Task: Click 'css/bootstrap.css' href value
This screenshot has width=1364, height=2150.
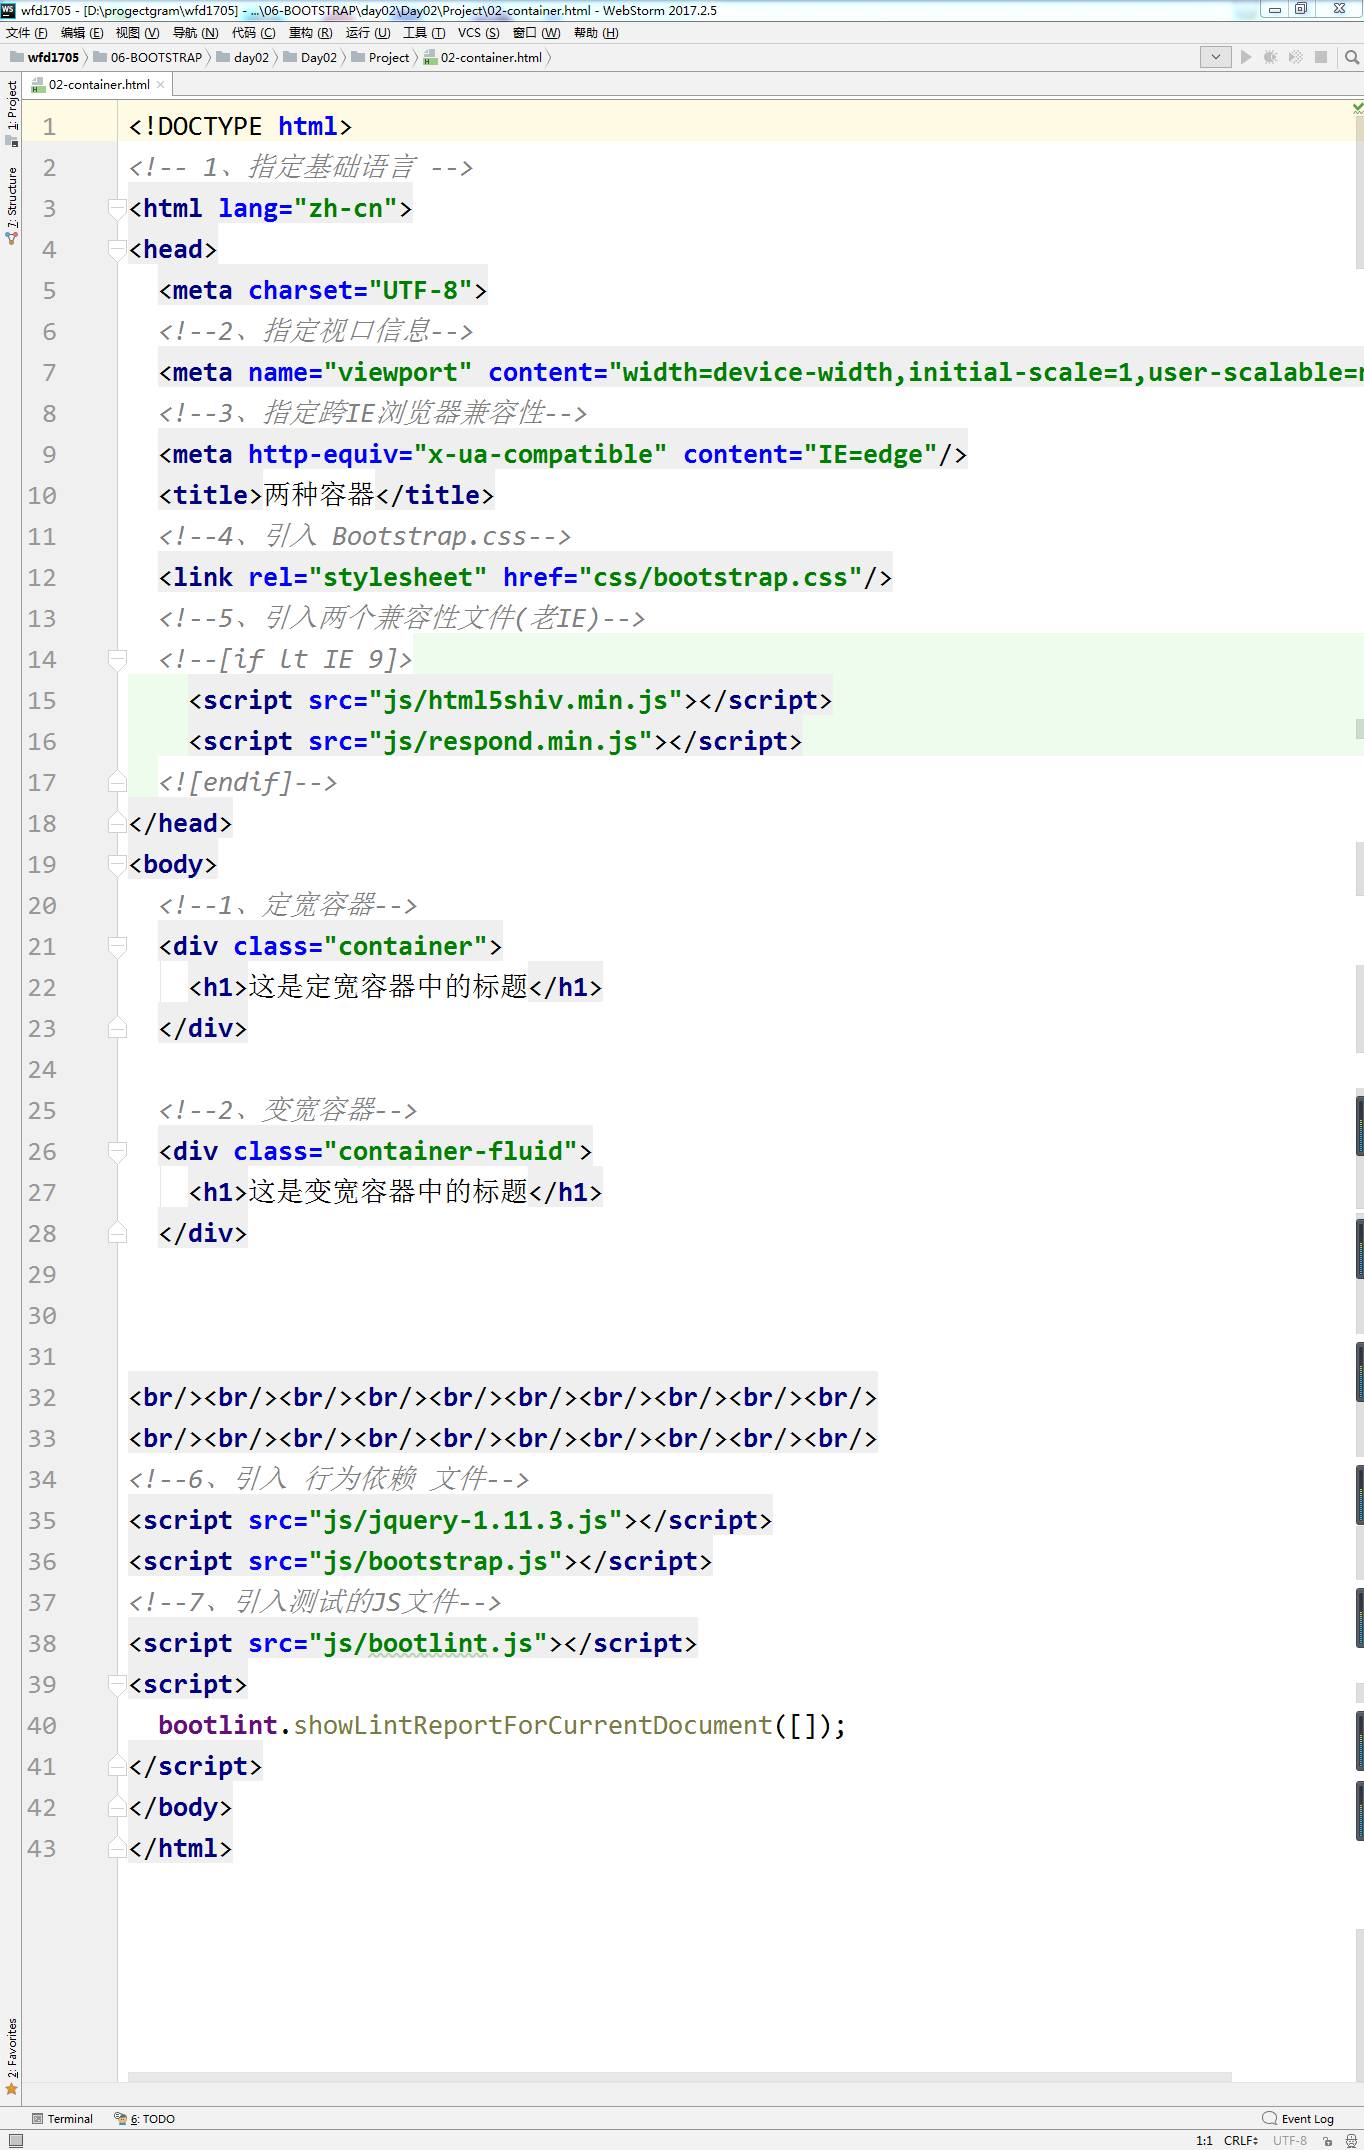Action: (720, 577)
